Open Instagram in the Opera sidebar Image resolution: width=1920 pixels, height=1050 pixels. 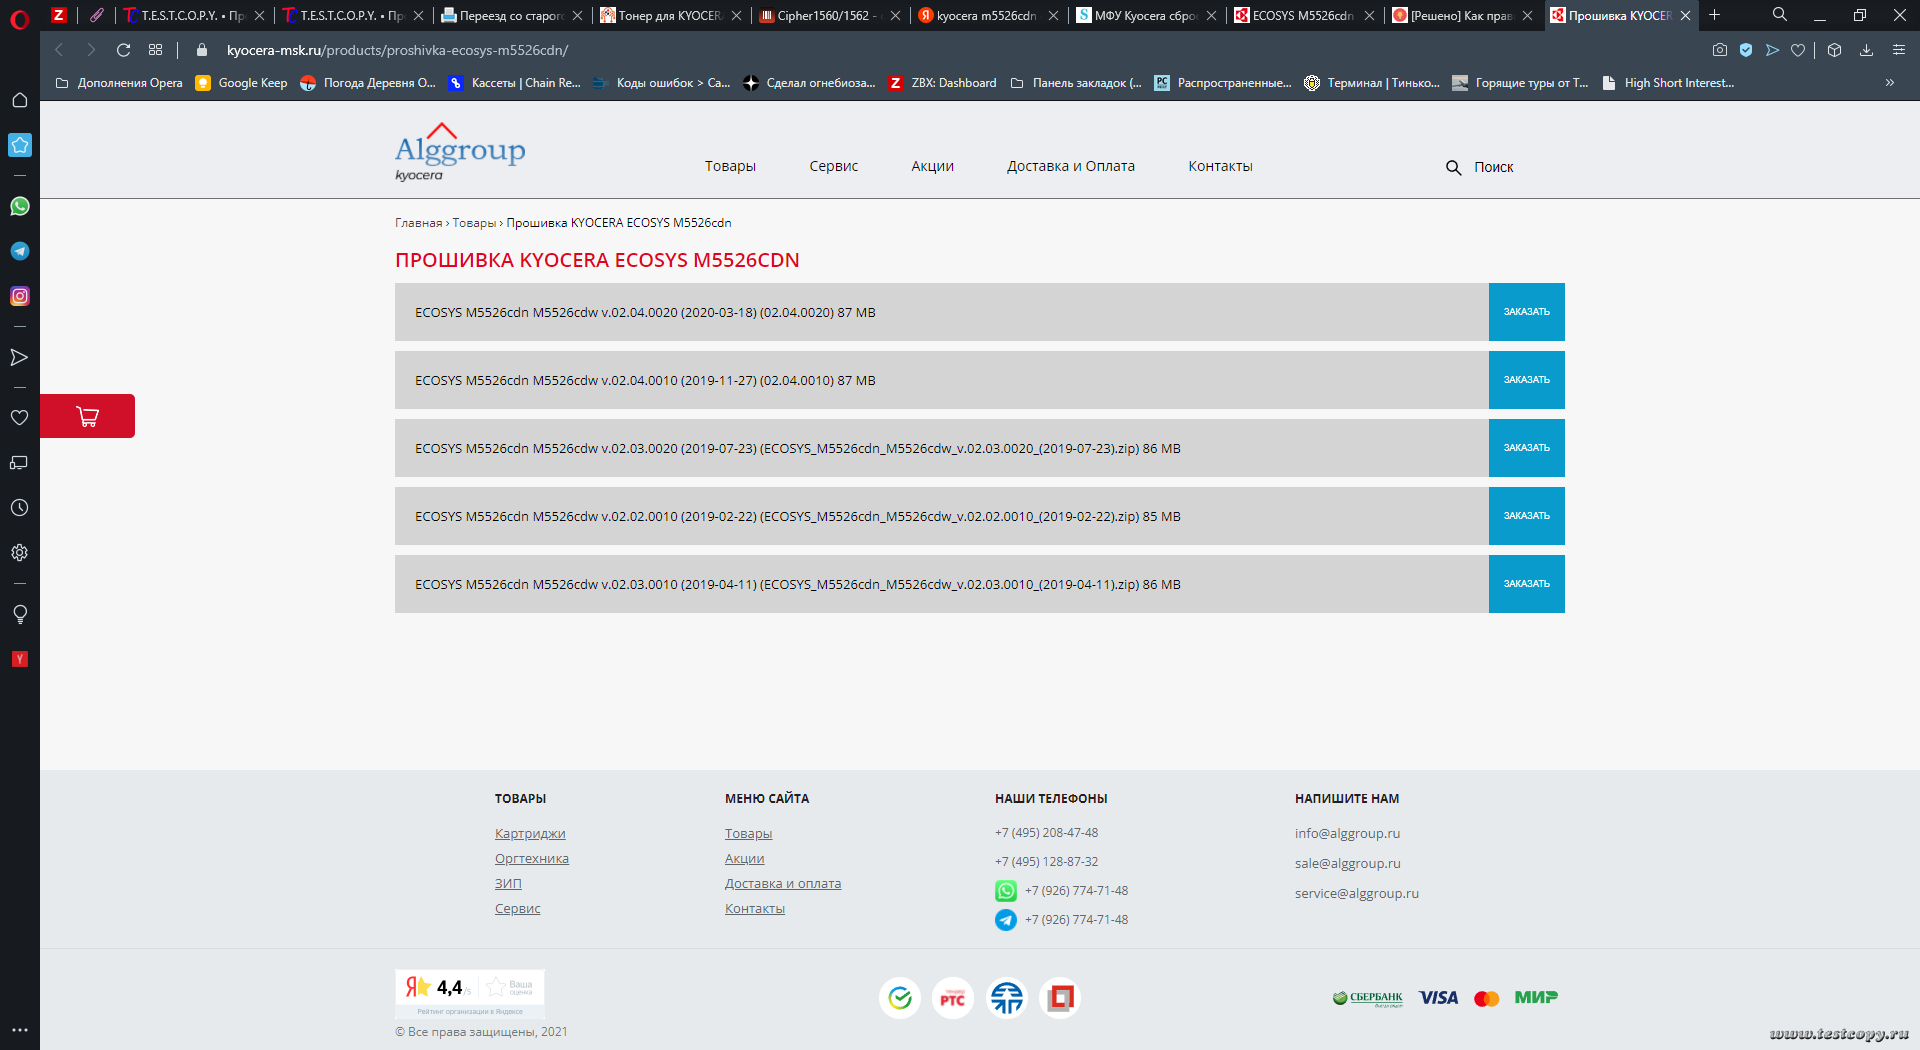(20, 296)
